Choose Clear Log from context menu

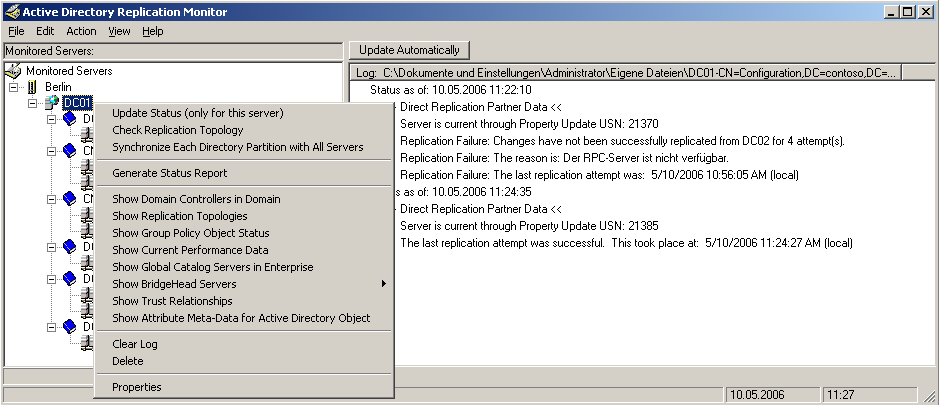(x=134, y=344)
